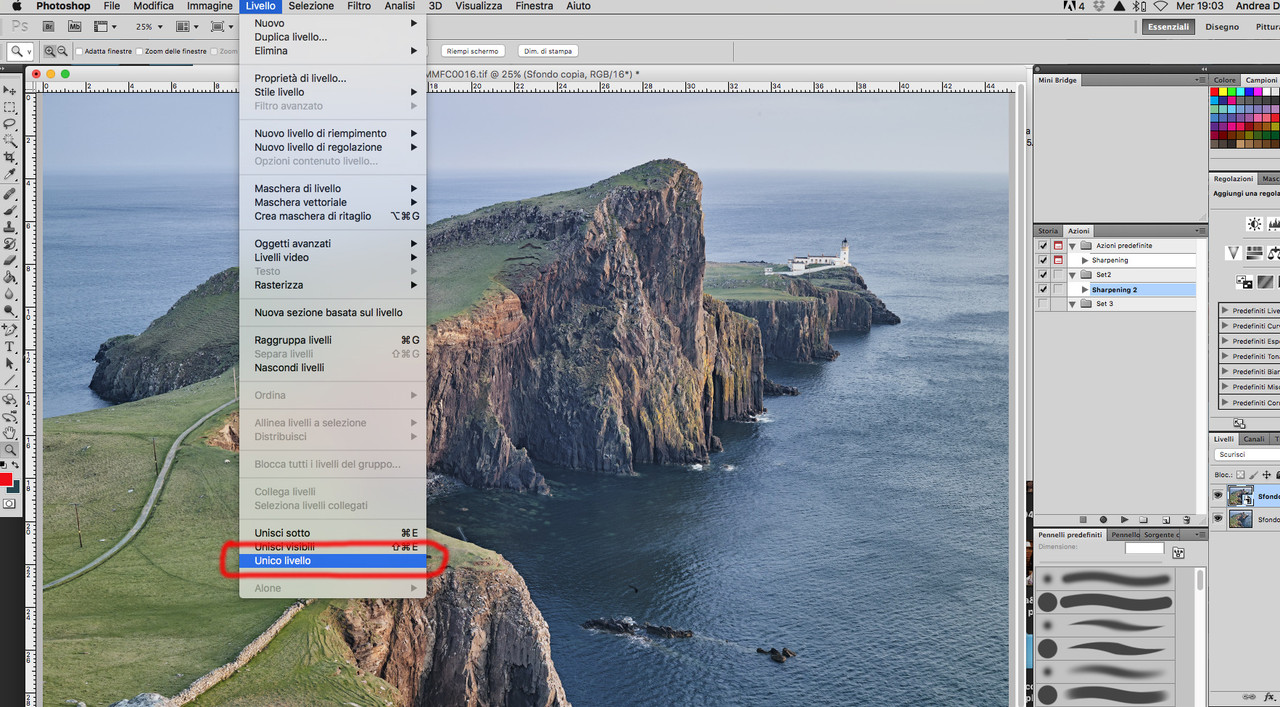Open the Scurisci blending mode dropdown

point(1247,454)
